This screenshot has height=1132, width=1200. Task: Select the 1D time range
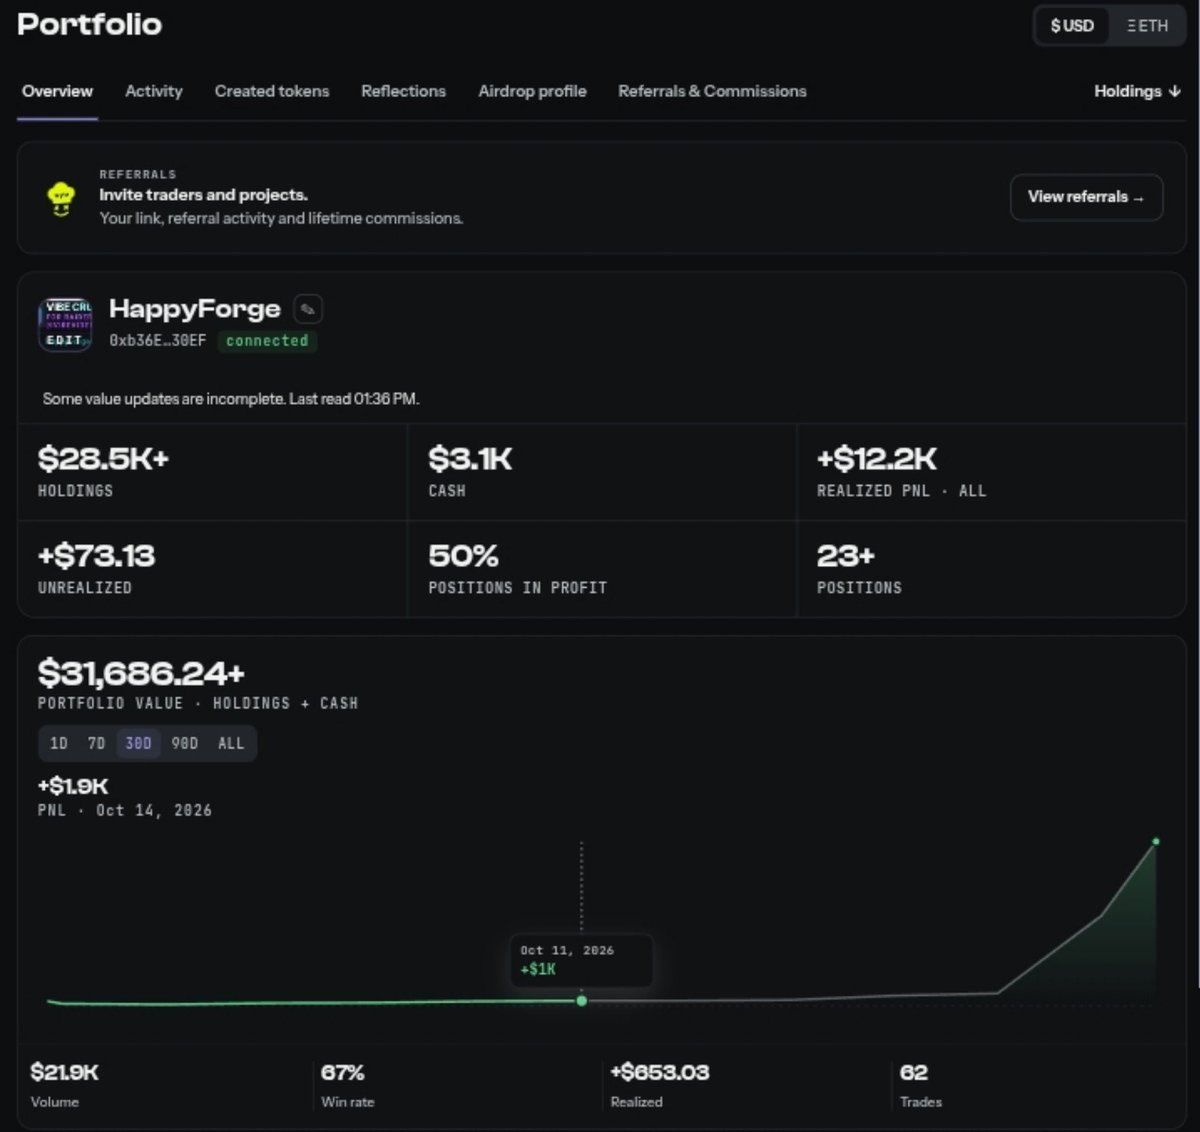(59, 743)
